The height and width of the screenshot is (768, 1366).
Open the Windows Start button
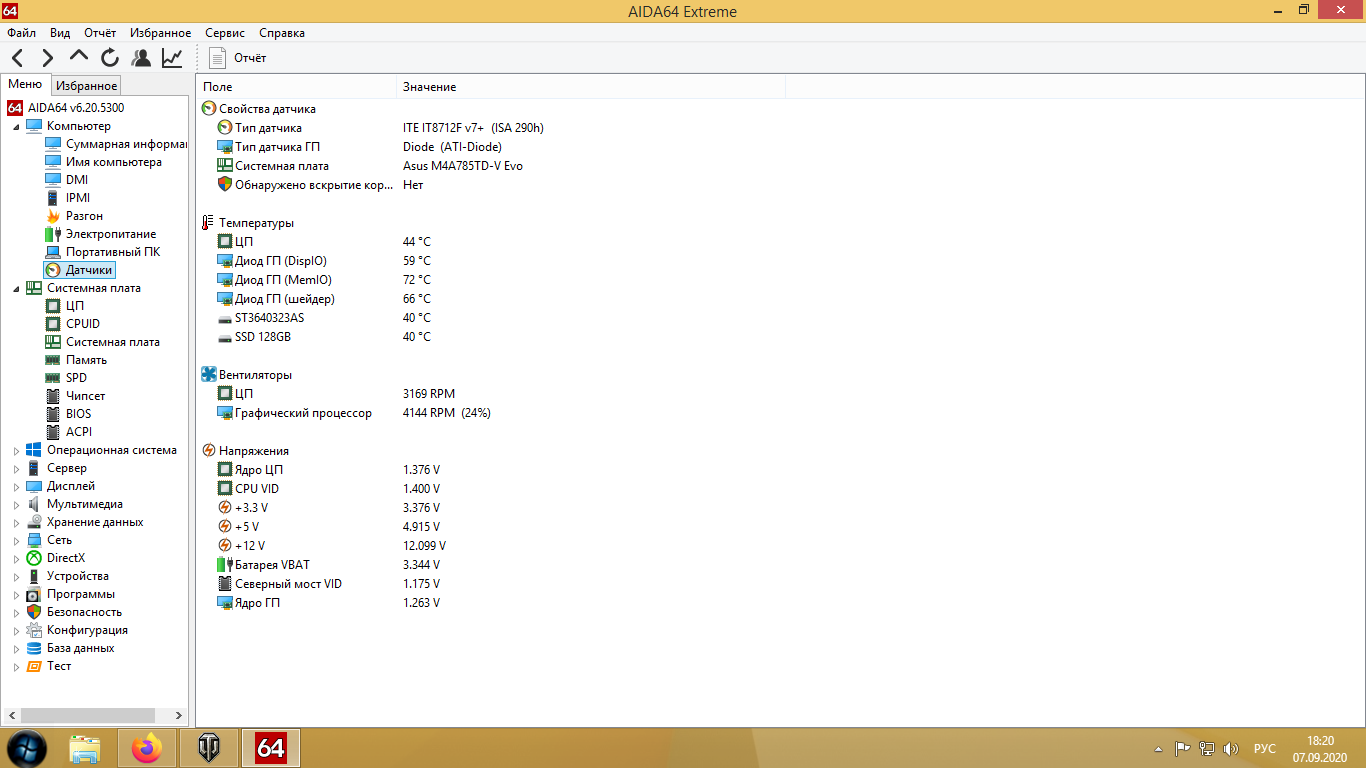click(x=26, y=748)
